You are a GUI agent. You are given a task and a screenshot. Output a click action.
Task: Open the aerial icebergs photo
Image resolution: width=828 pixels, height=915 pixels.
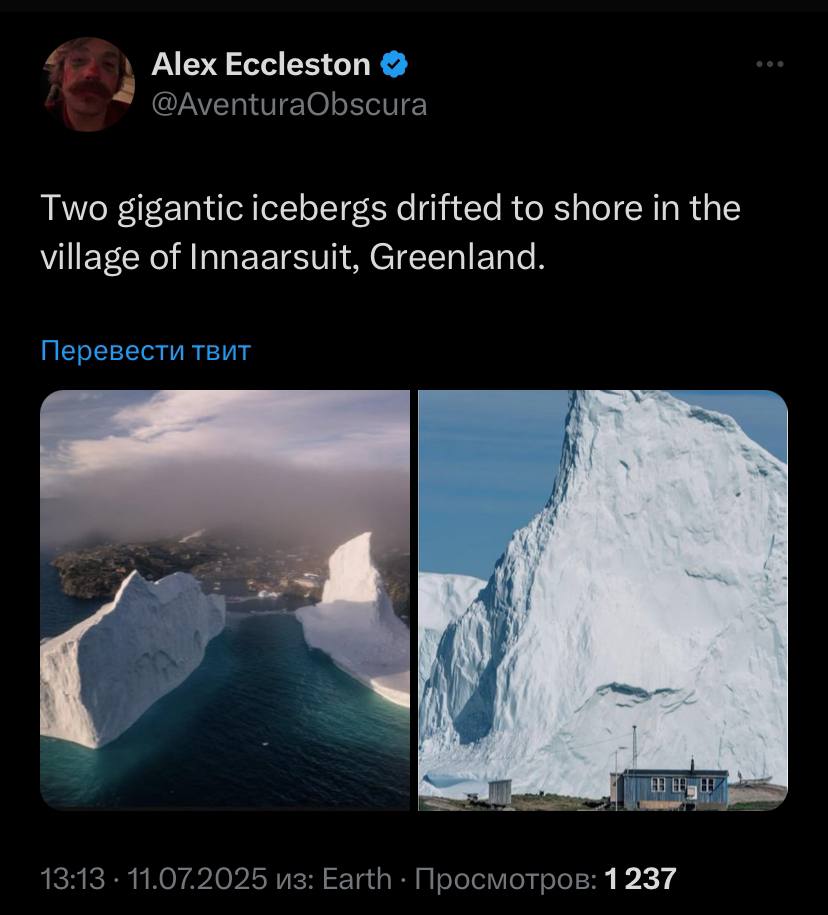point(225,600)
